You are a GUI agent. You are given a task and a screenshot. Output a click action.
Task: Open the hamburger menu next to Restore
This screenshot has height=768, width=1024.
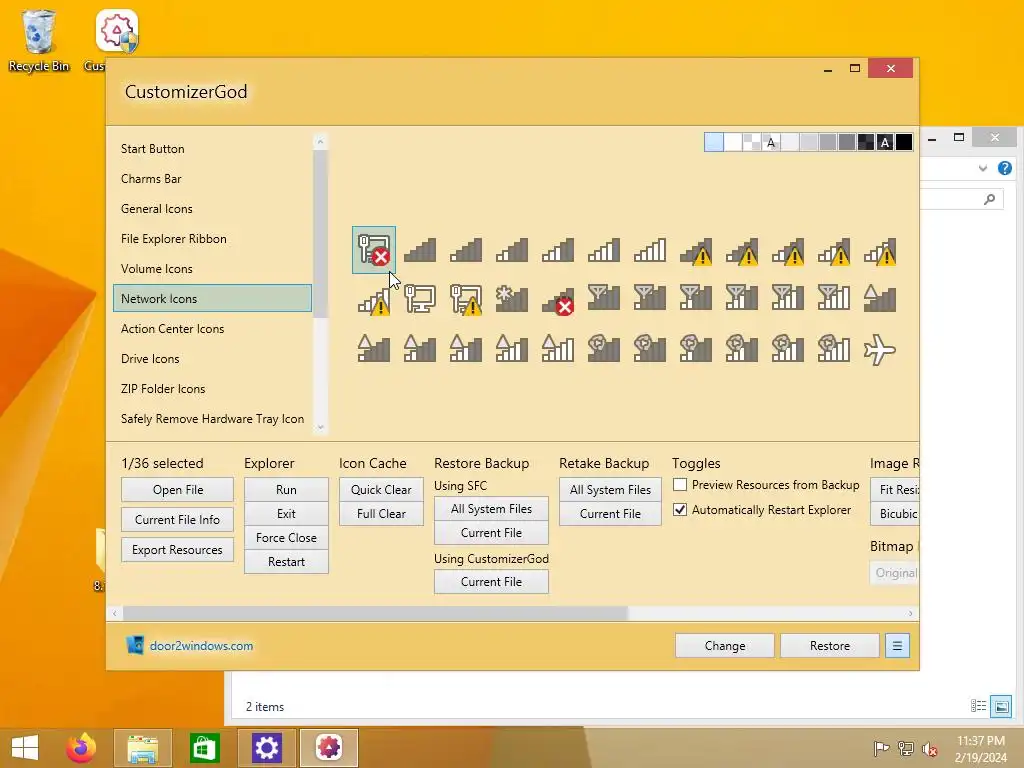[x=897, y=646]
